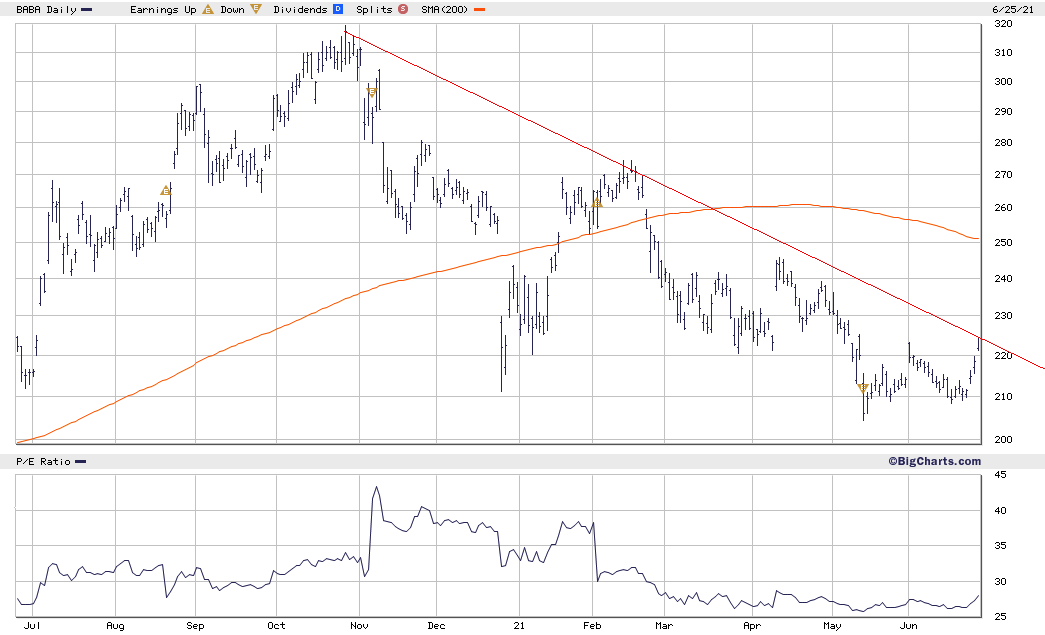Click the blue Dividends D legend icon

338,9
